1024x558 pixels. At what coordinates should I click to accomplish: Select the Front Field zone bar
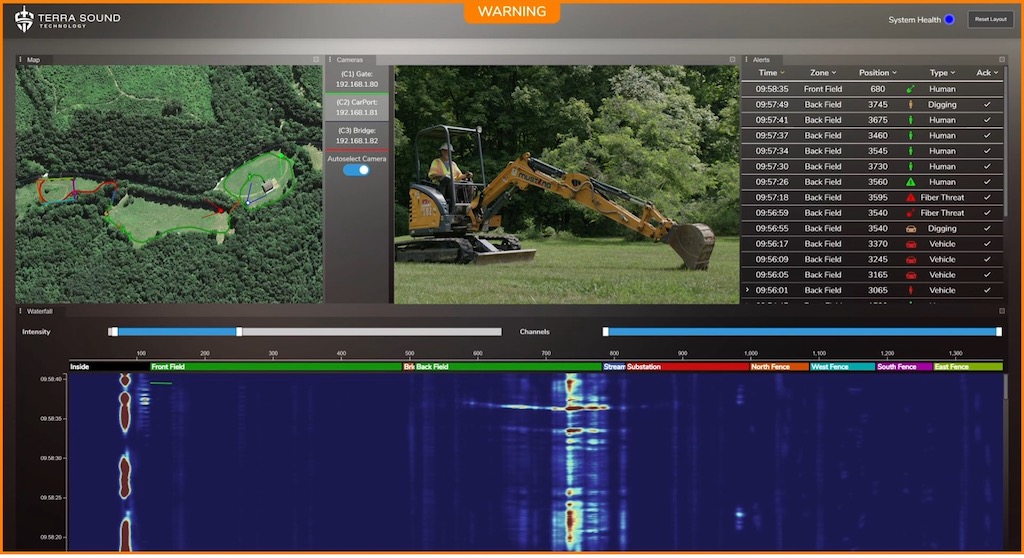coord(276,367)
